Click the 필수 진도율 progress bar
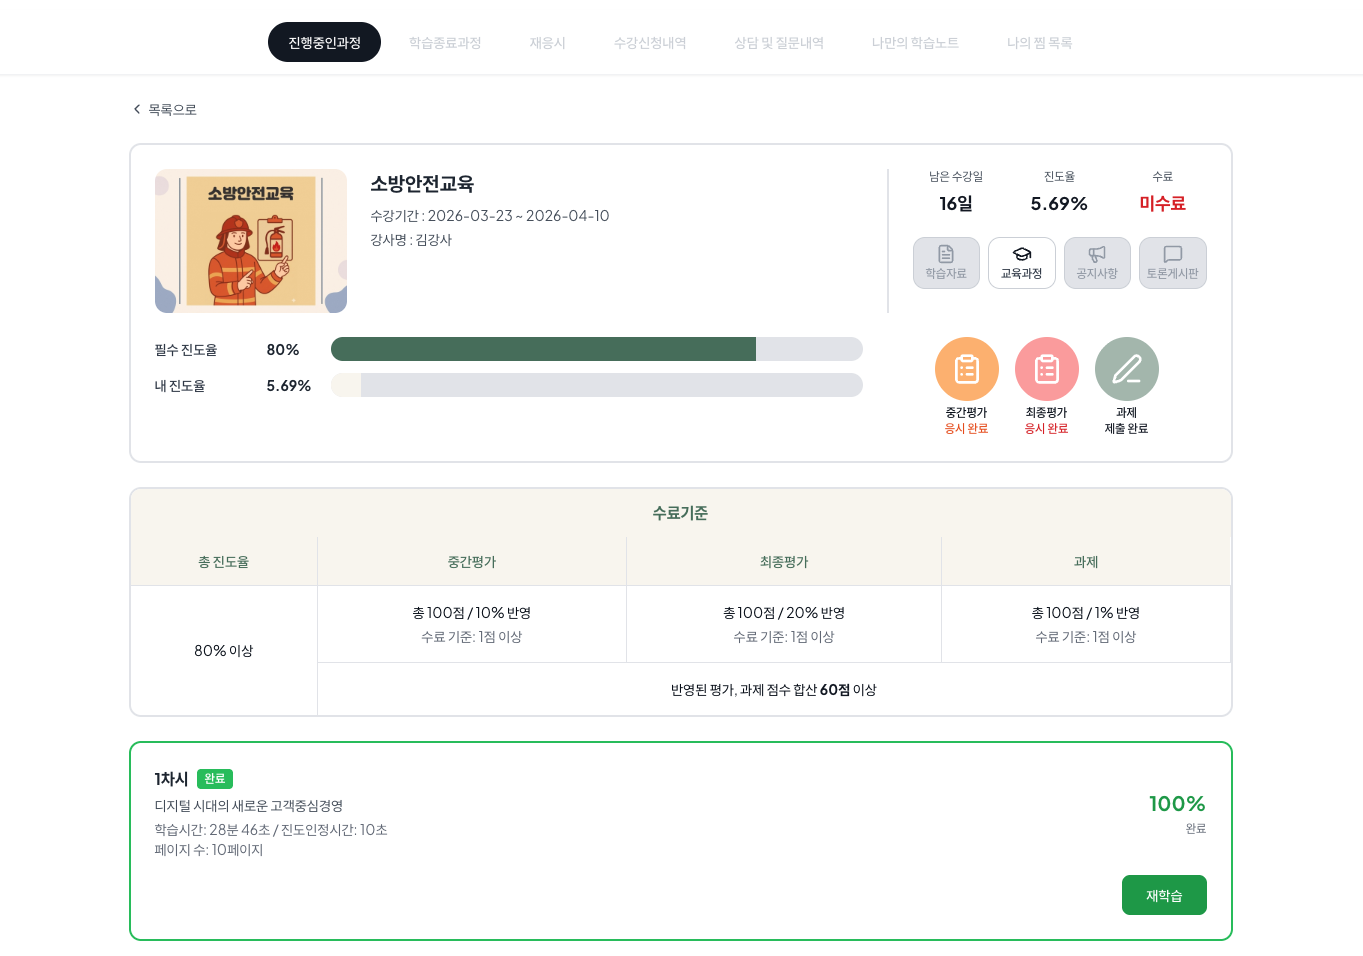 tap(596, 349)
